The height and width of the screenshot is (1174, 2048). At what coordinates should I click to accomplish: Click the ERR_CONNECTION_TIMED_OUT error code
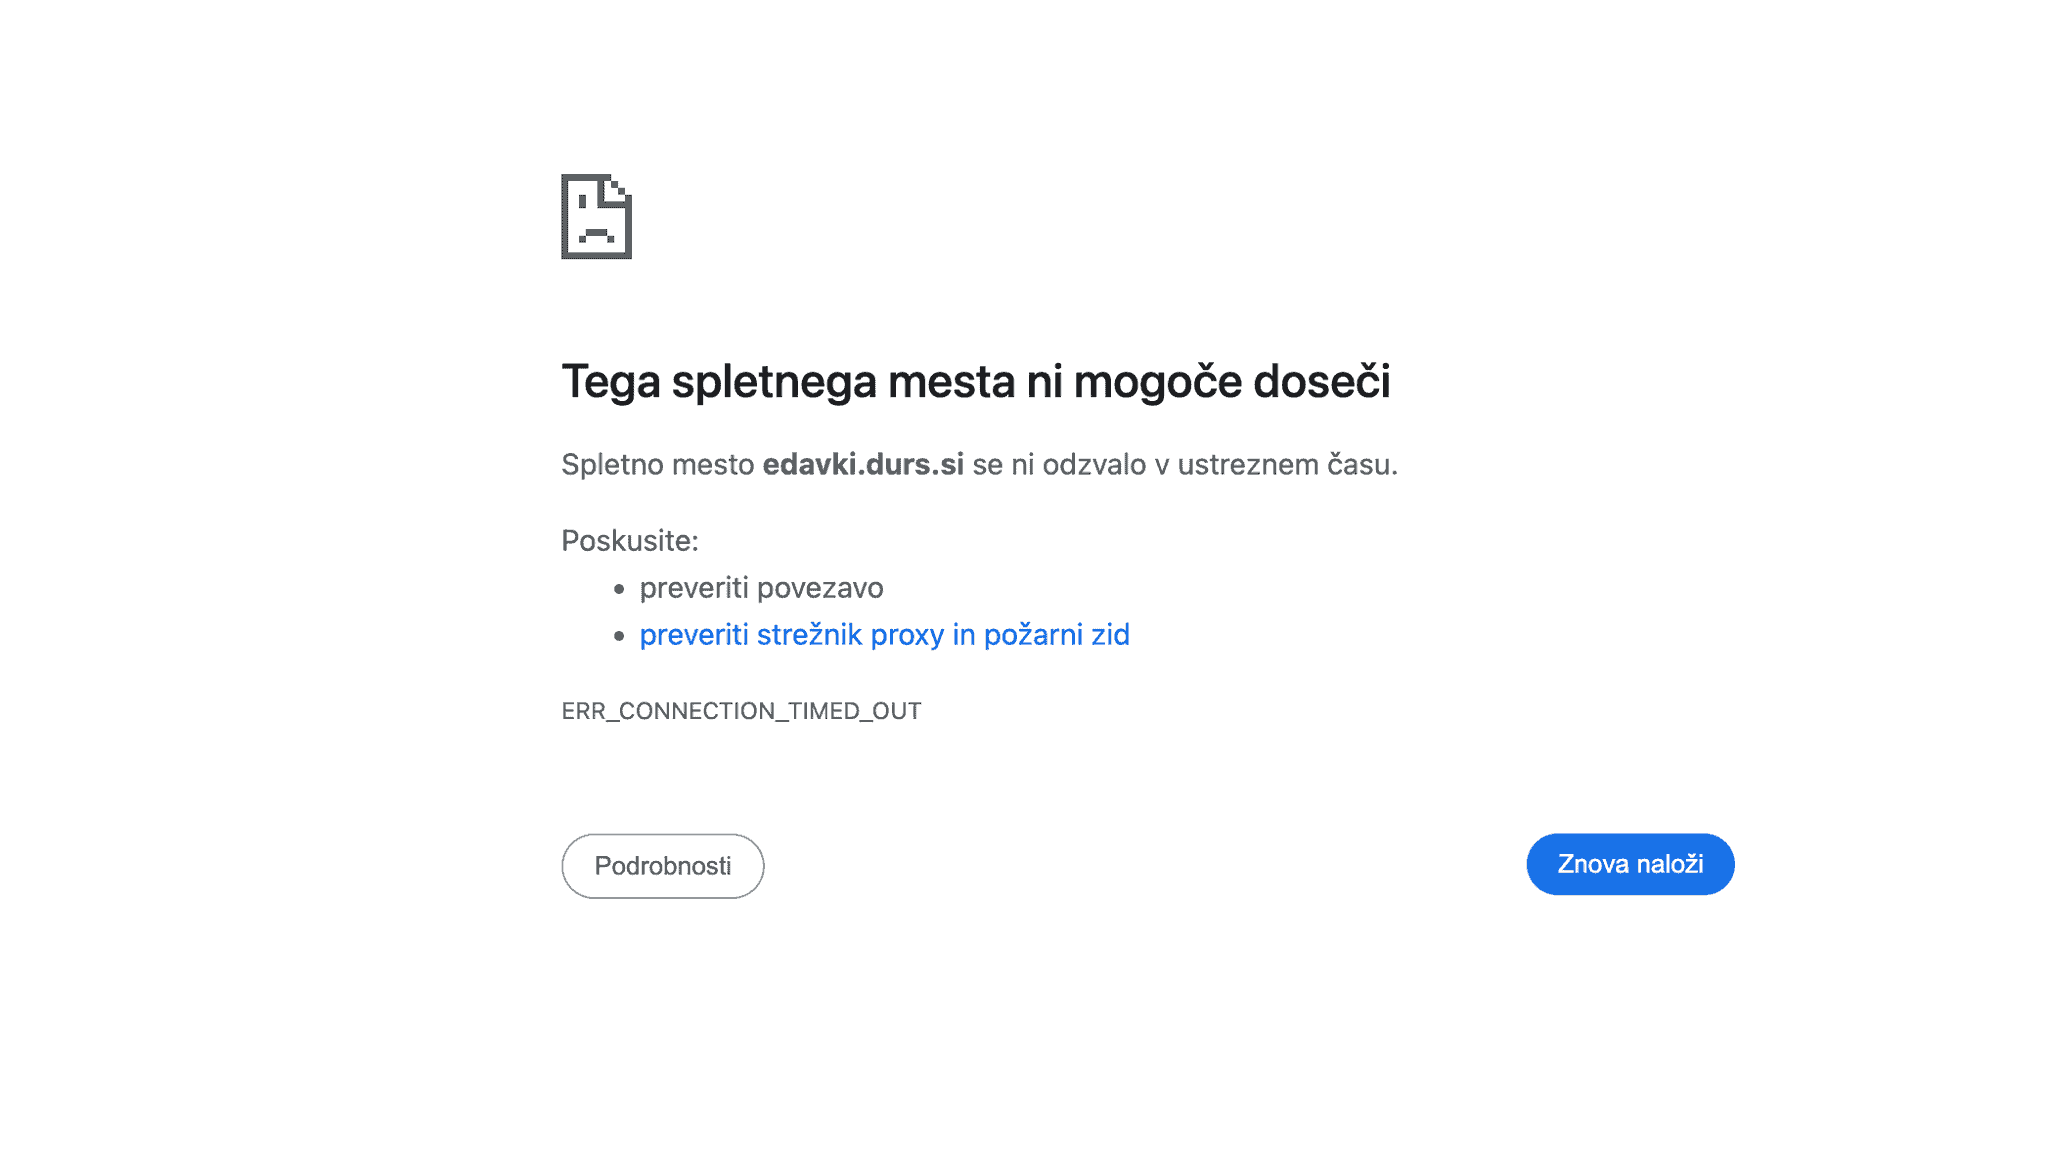(741, 710)
